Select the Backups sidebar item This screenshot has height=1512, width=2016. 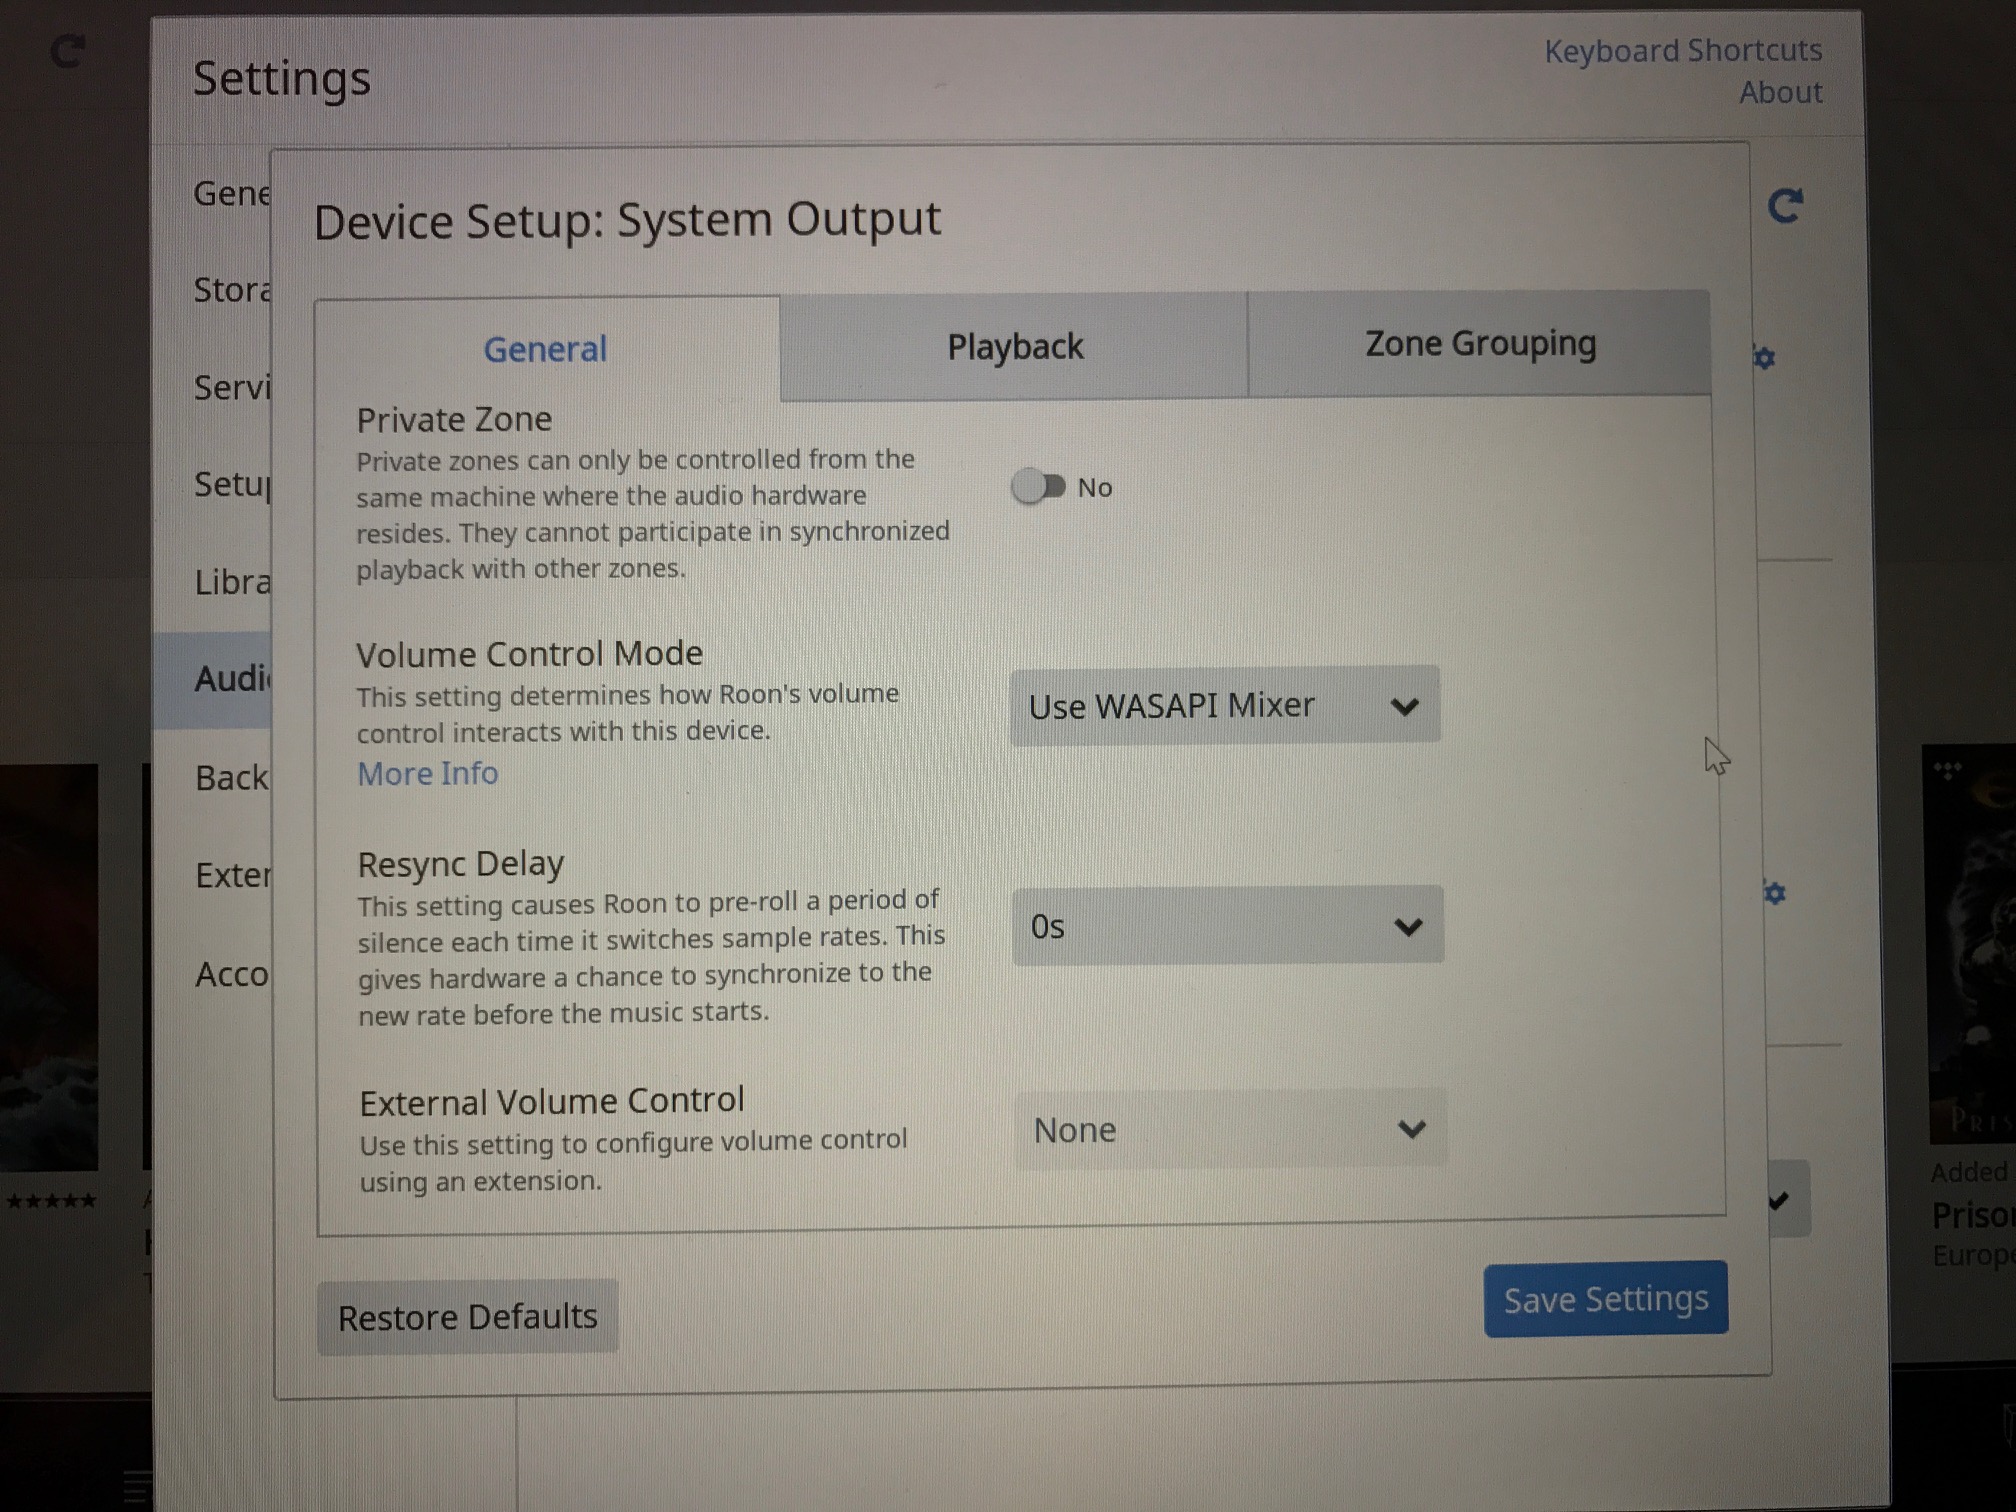coord(232,777)
